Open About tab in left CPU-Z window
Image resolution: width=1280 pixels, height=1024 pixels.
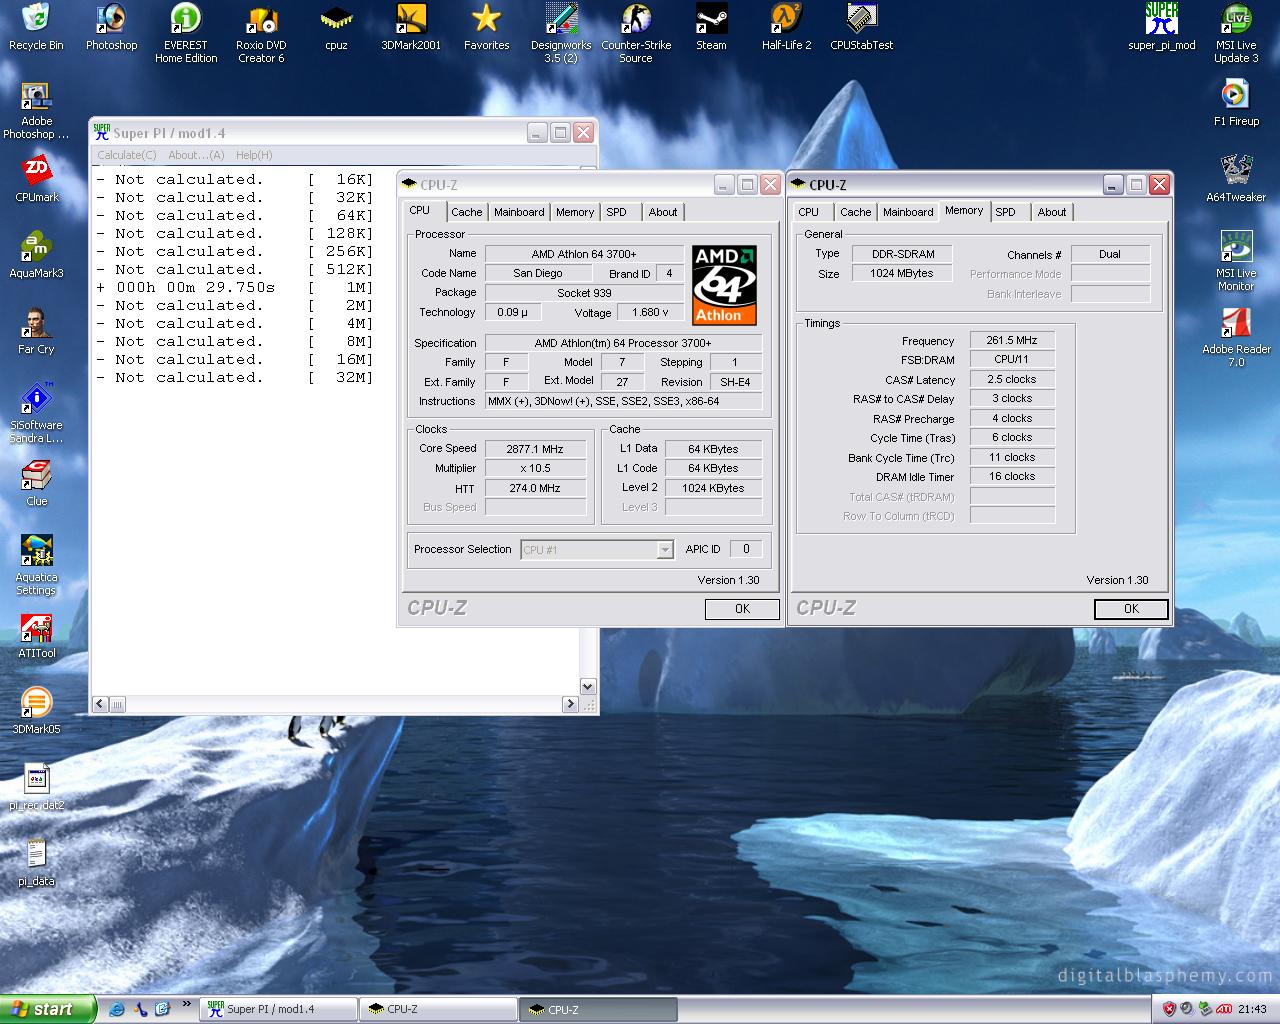coord(663,212)
